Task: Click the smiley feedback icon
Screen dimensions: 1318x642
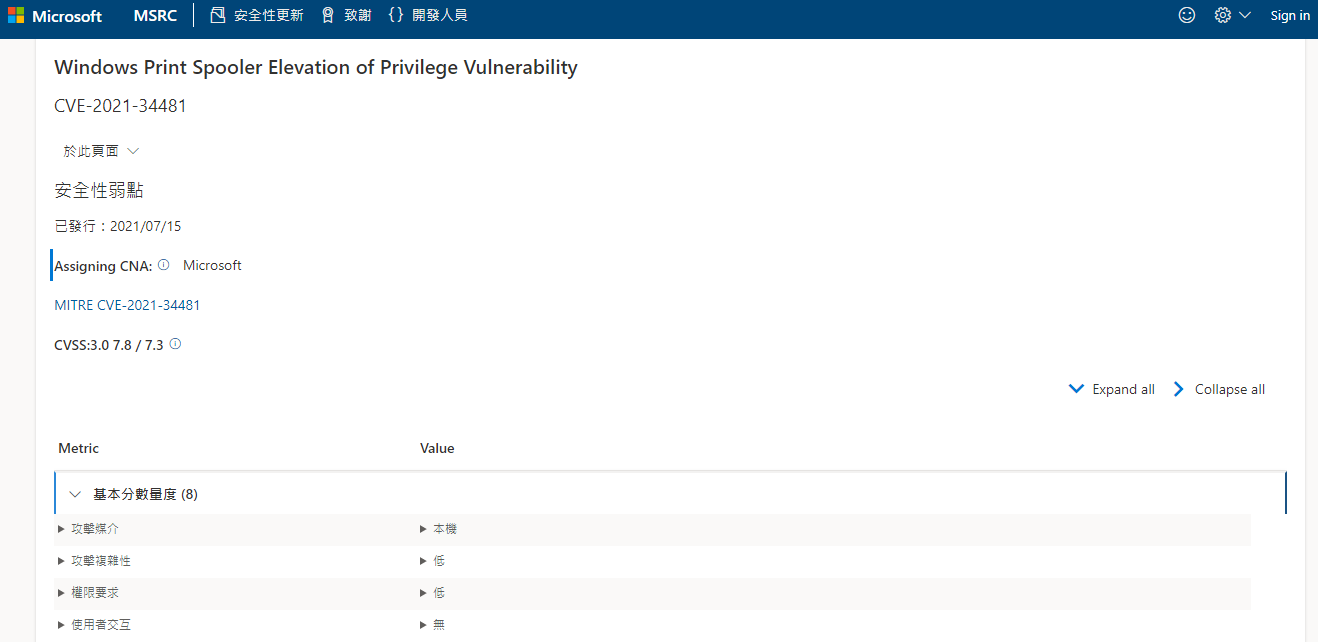Action: [x=1187, y=15]
